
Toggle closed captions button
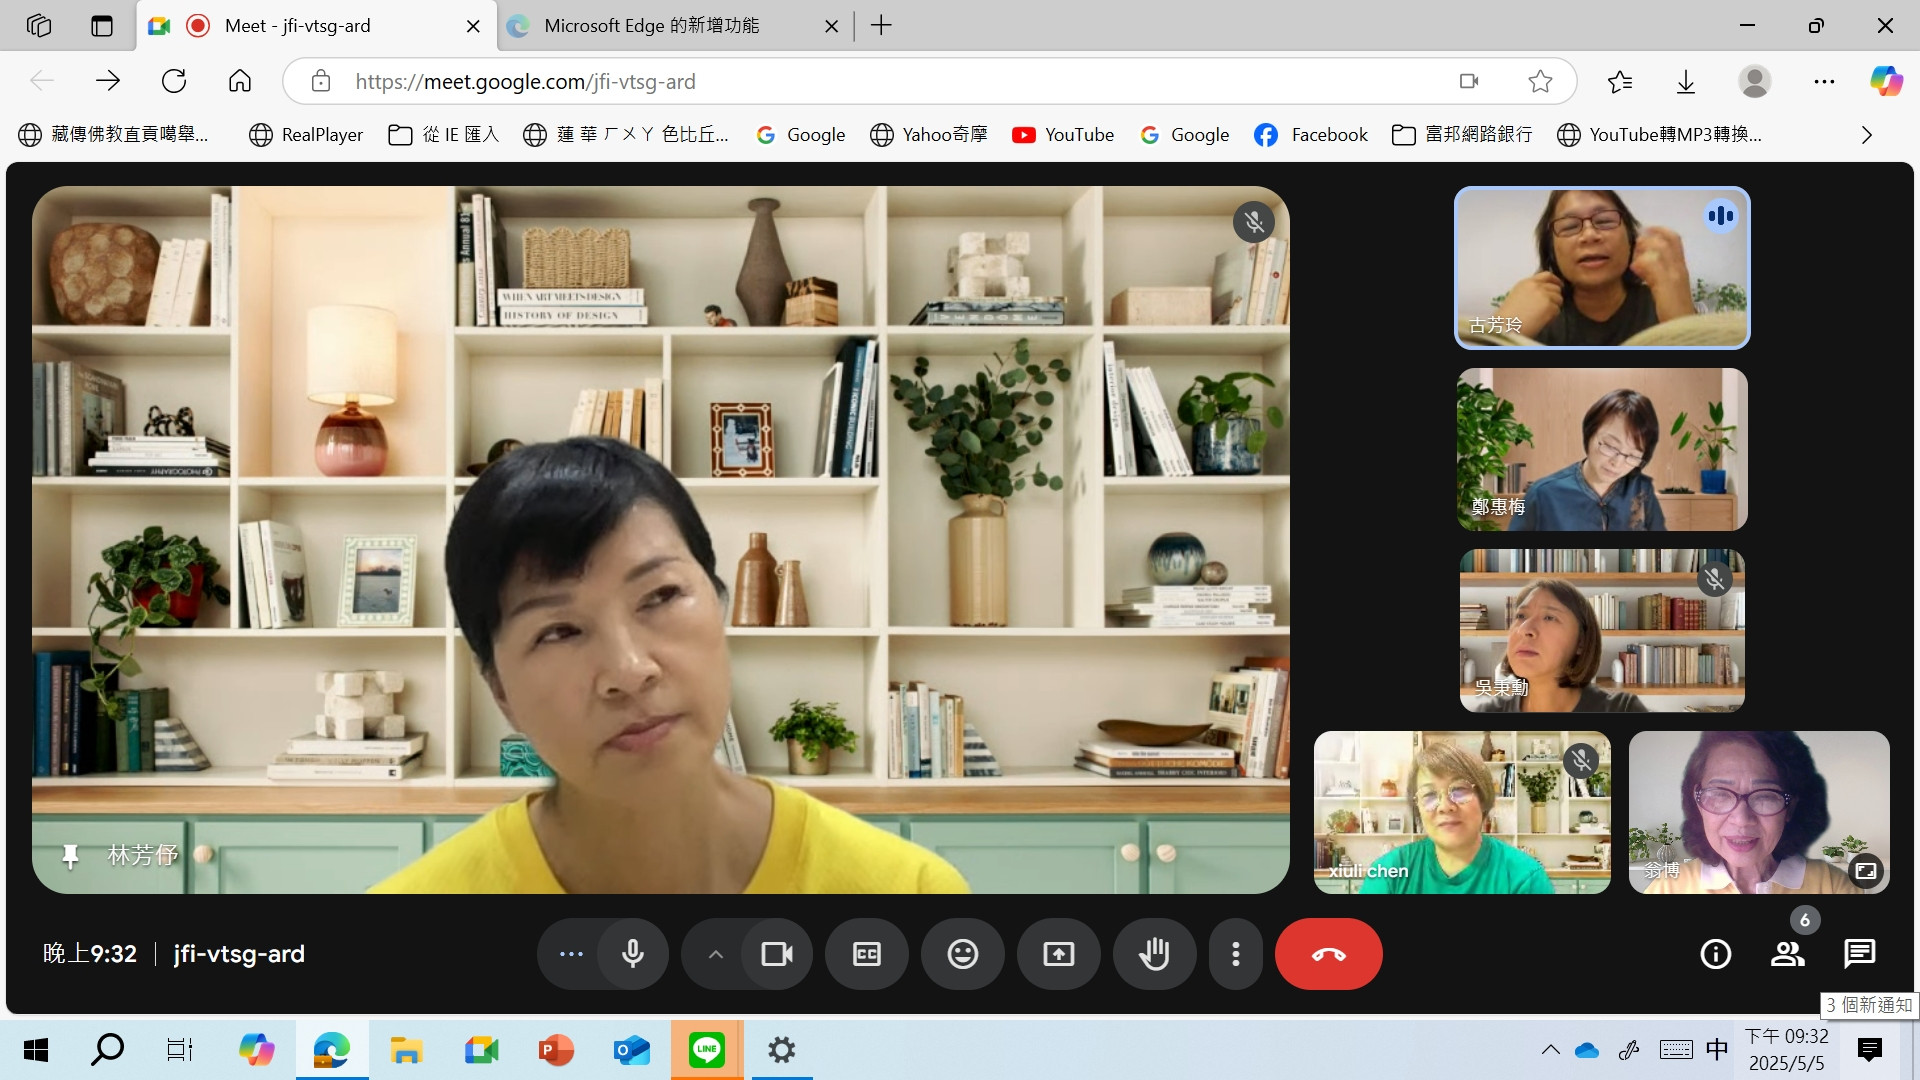click(866, 954)
